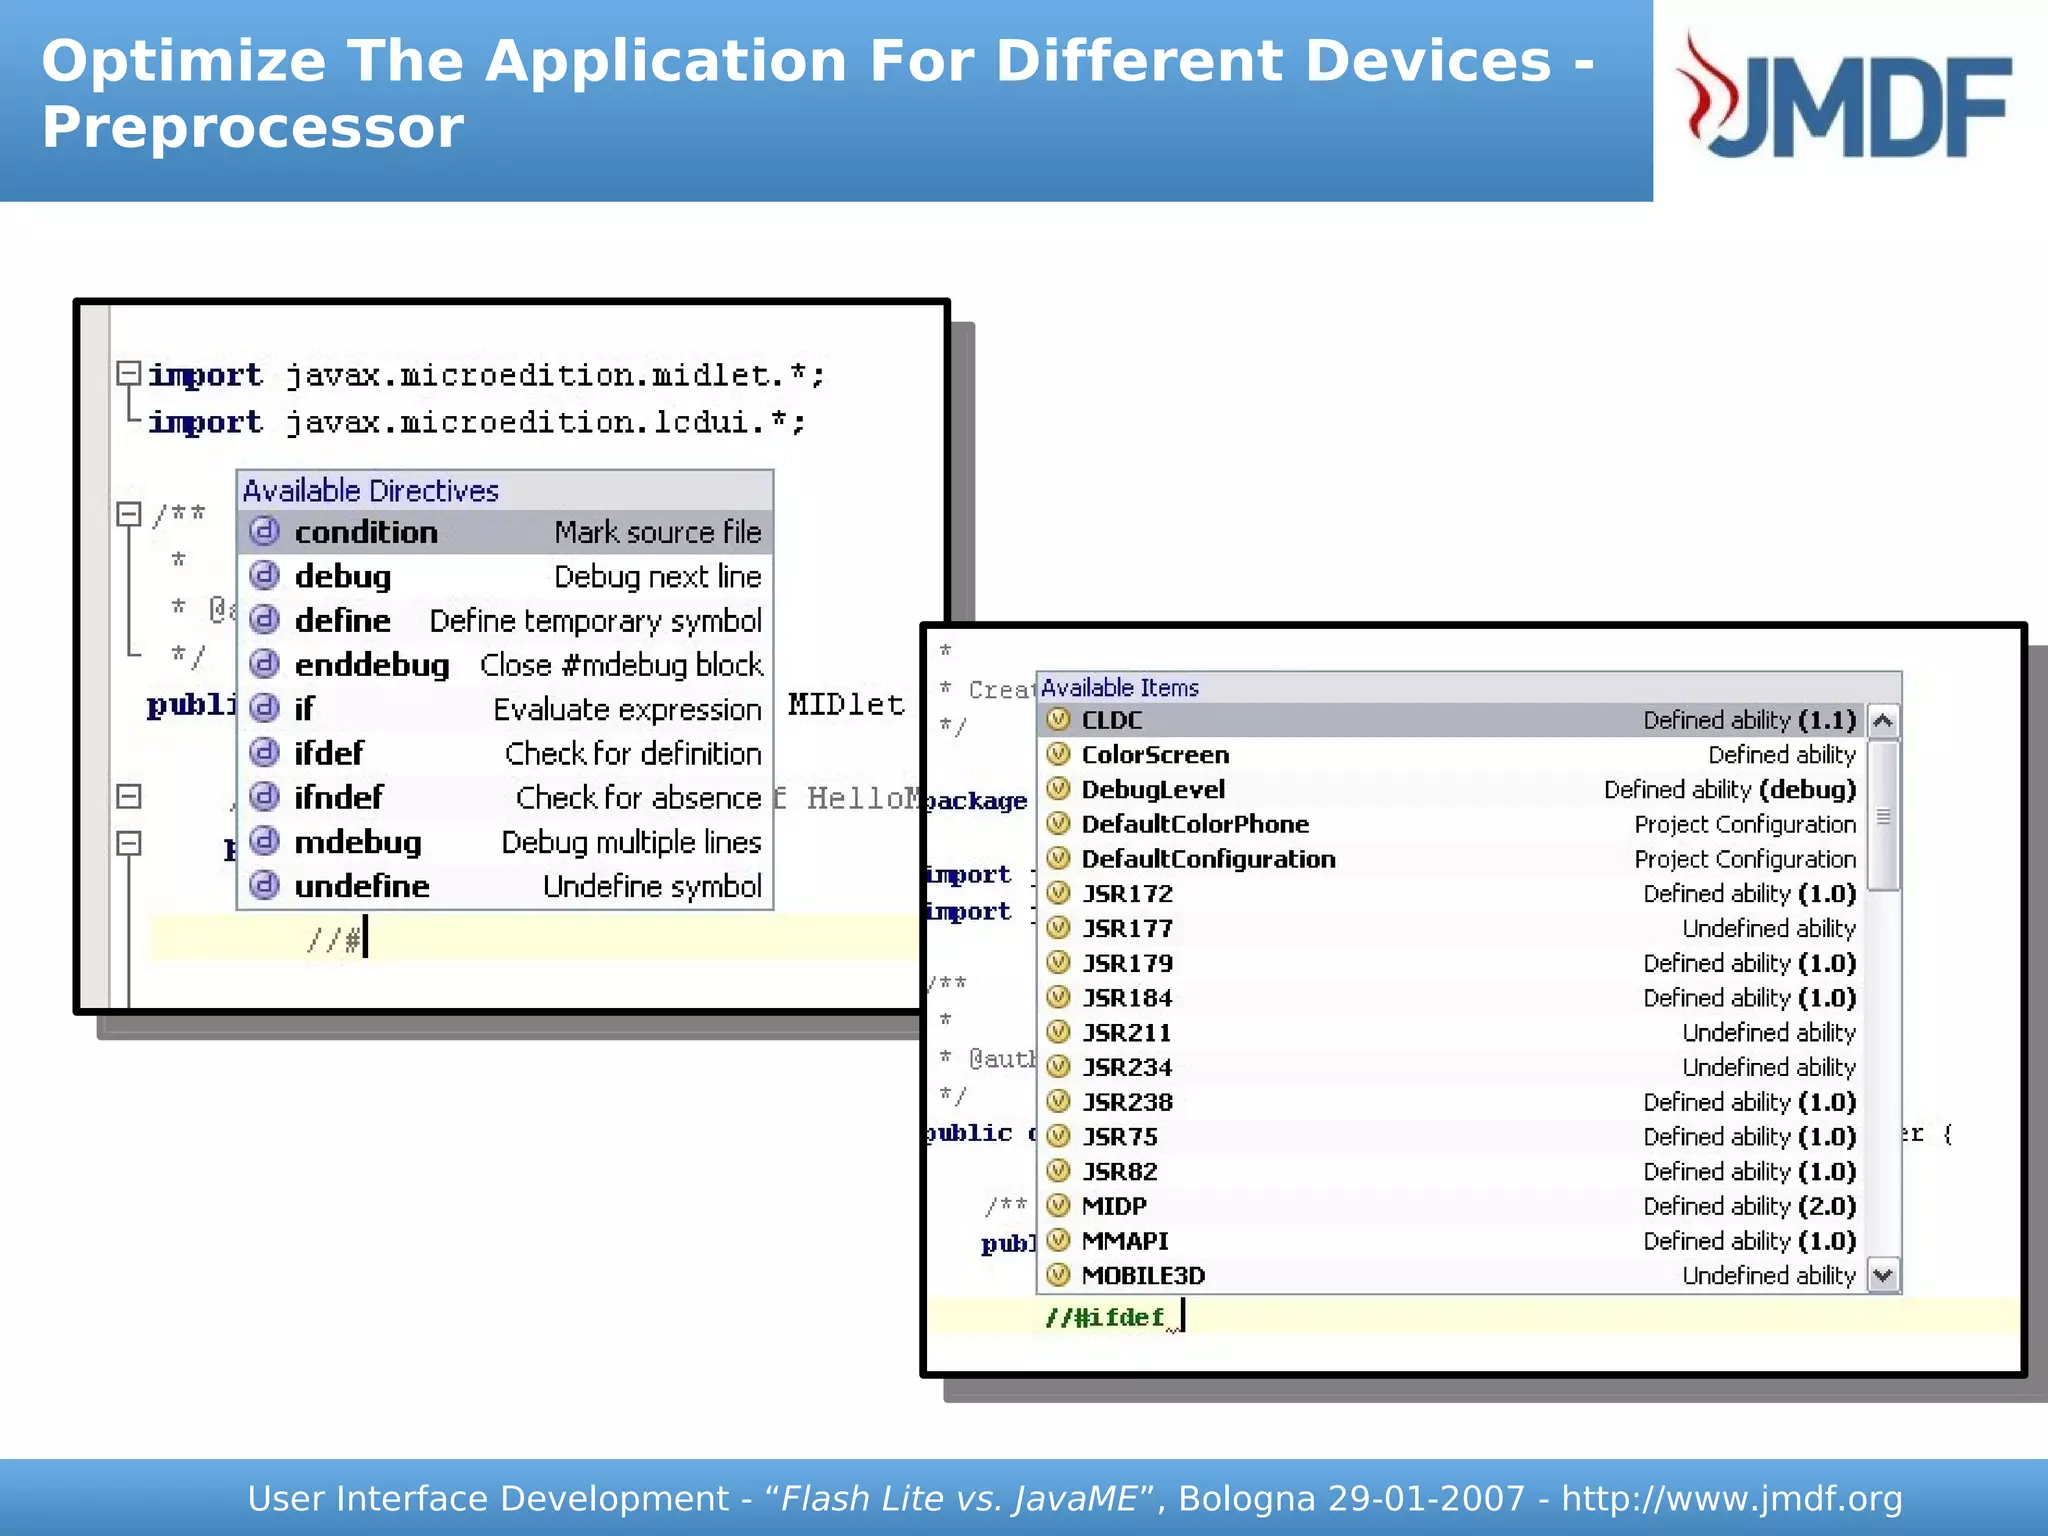The height and width of the screenshot is (1536, 2048).
Task: Click the MIDP item icon
Action: (x=1058, y=1206)
